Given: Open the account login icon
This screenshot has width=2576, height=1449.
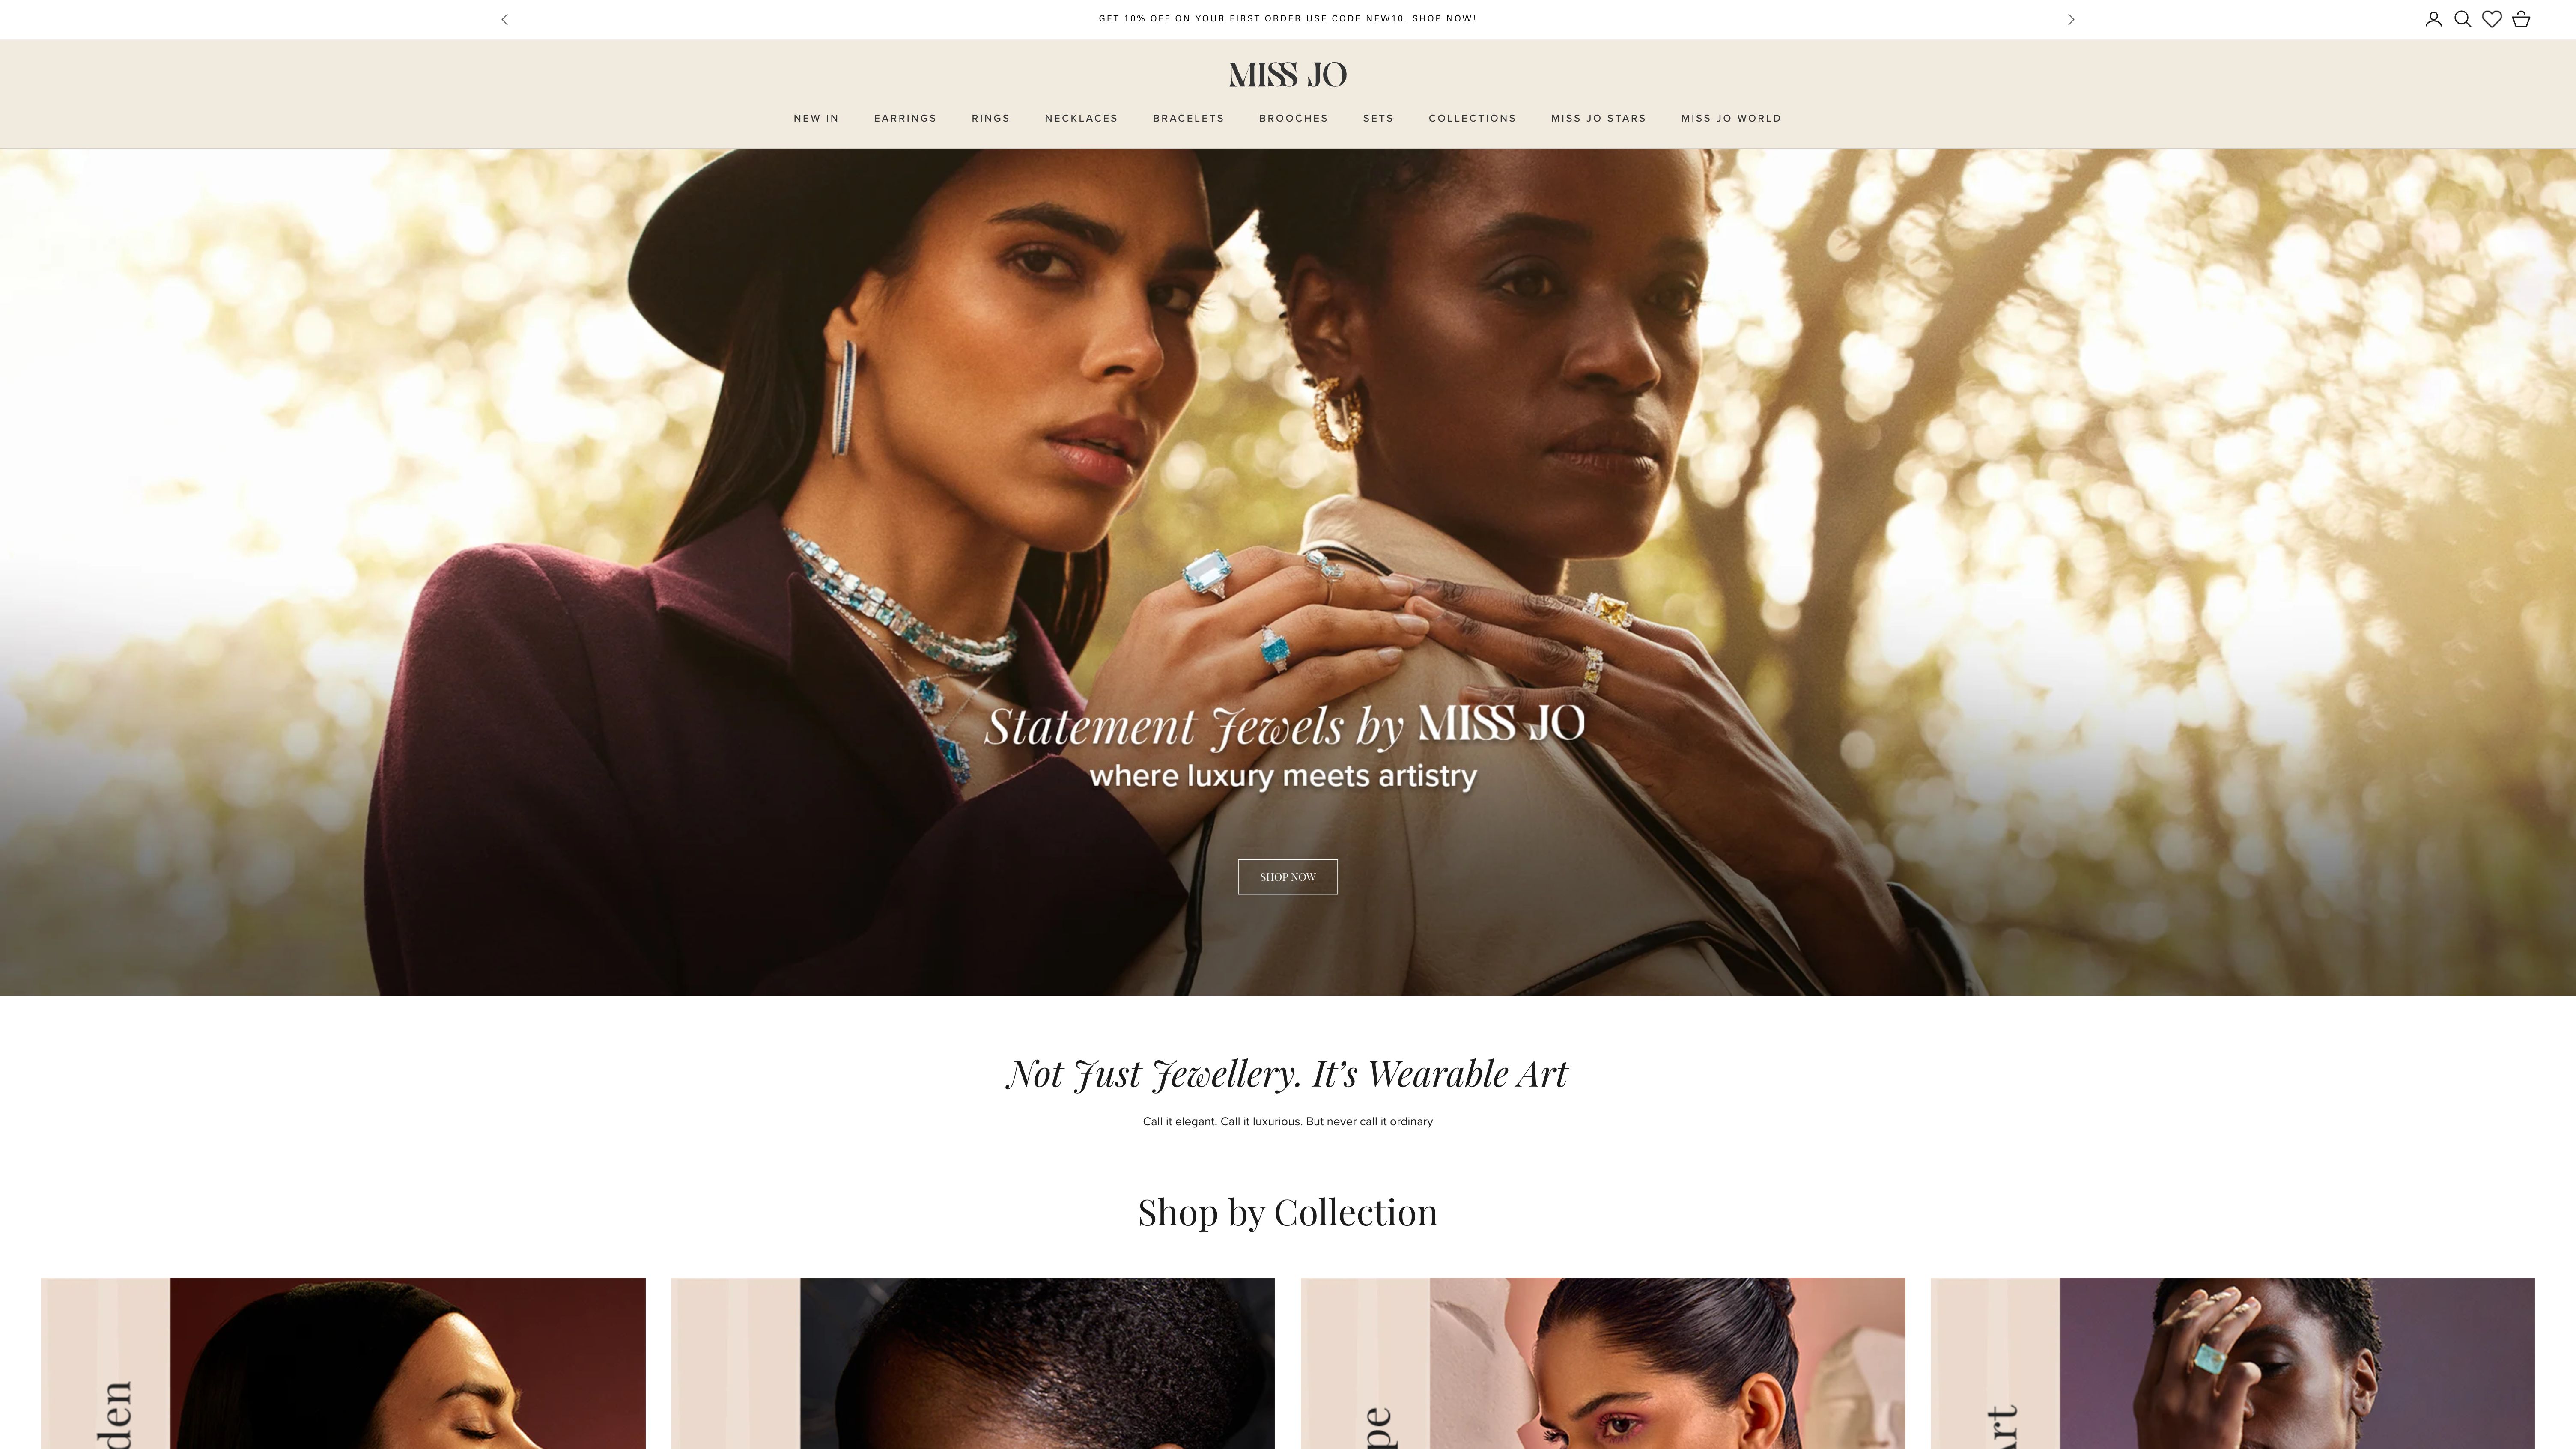Looking at the screenshot, I should tap(2433, 19).
